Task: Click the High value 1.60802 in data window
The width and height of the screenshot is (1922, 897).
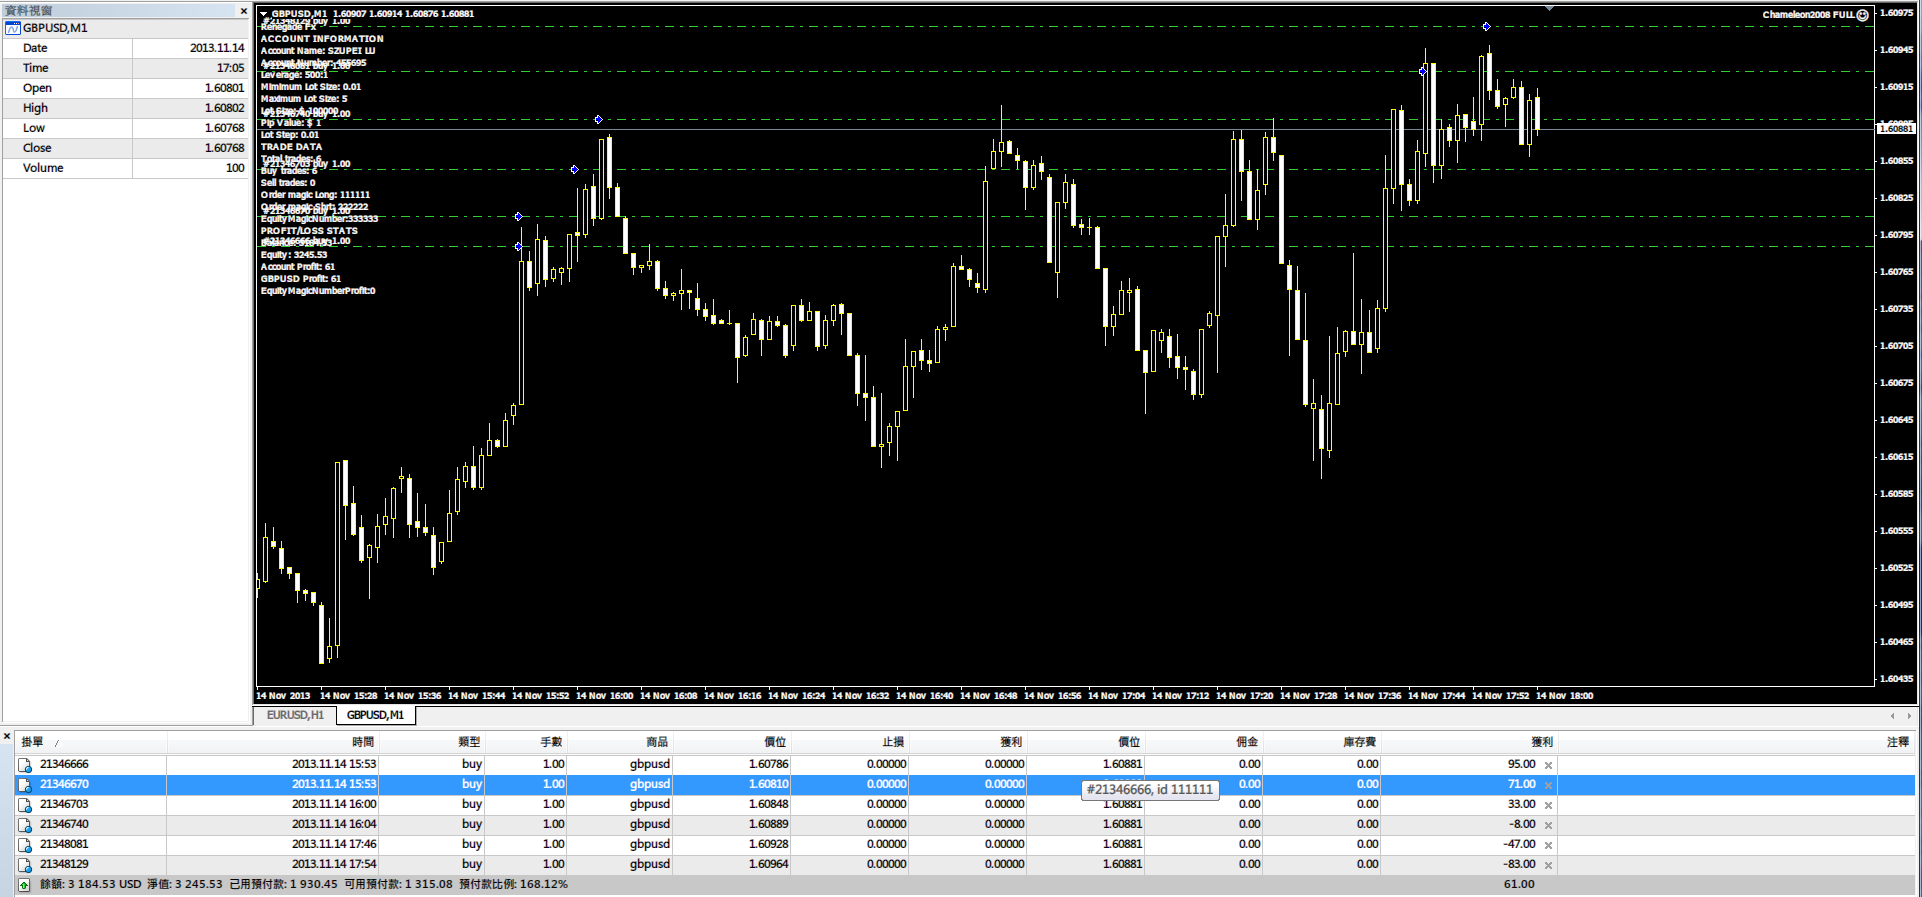Action: click(224, 108)
